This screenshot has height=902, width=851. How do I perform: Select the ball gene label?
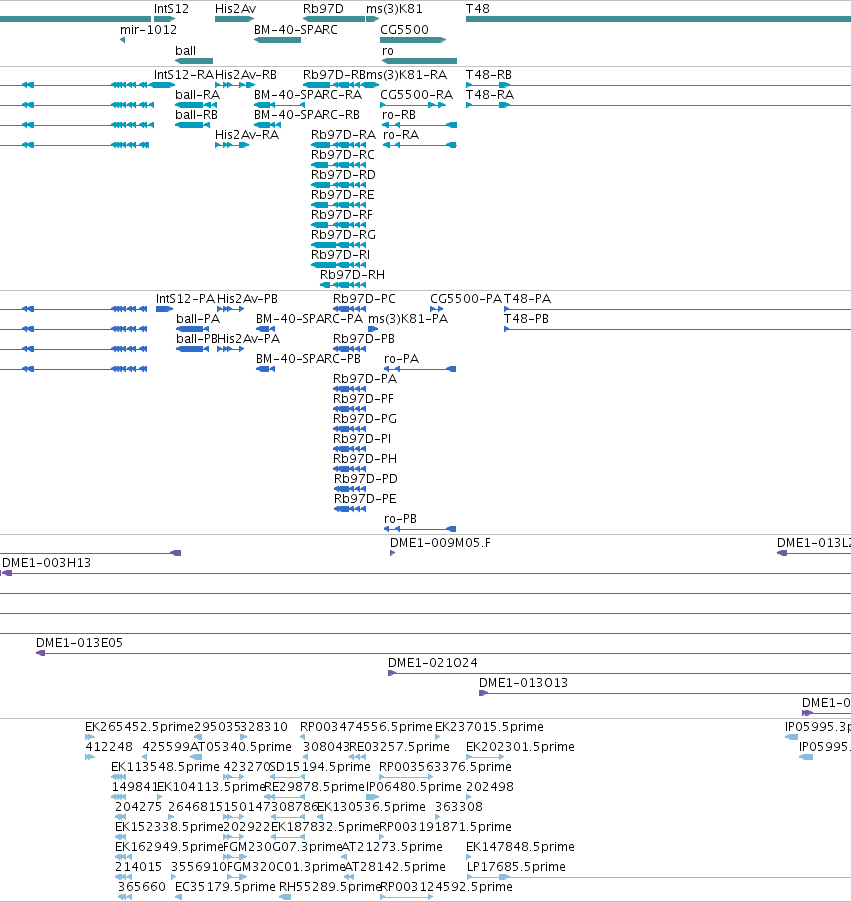pos(185,51)
